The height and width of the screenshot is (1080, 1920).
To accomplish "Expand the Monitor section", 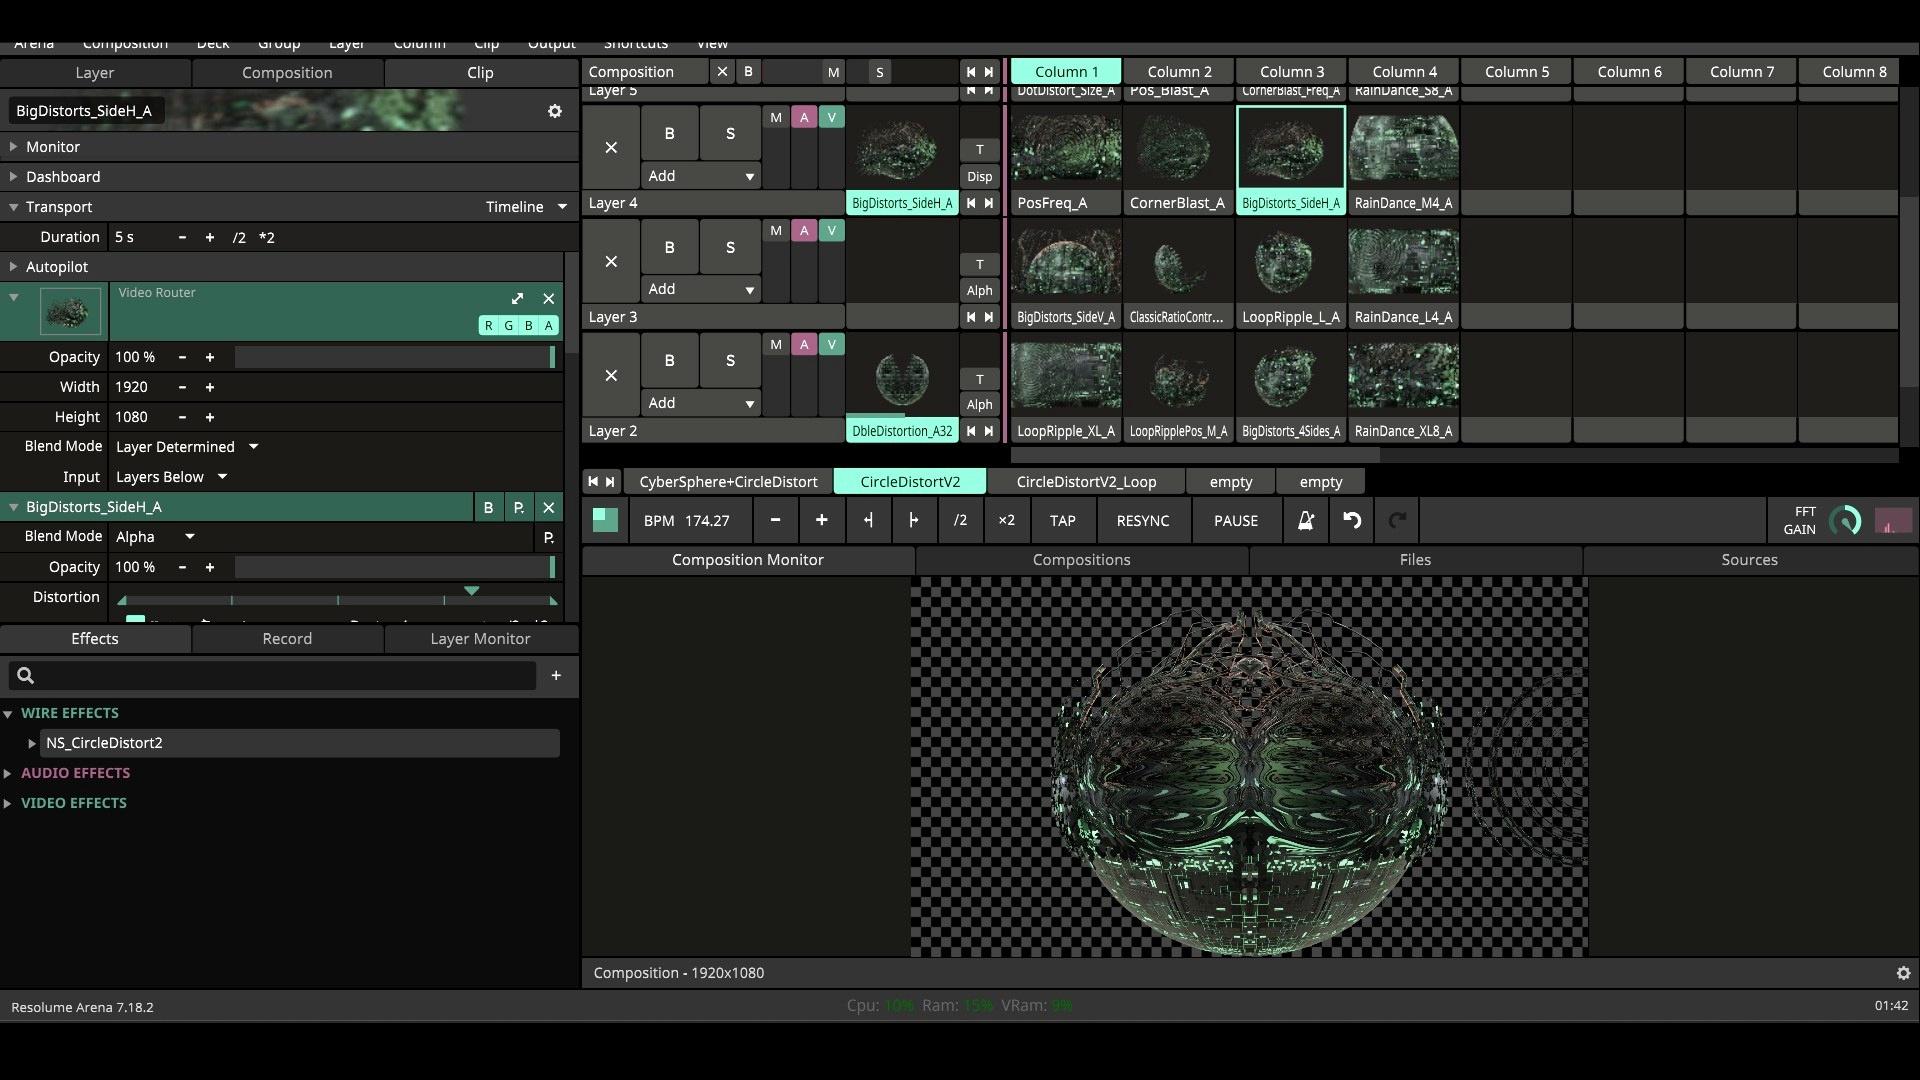I will 13,147.
